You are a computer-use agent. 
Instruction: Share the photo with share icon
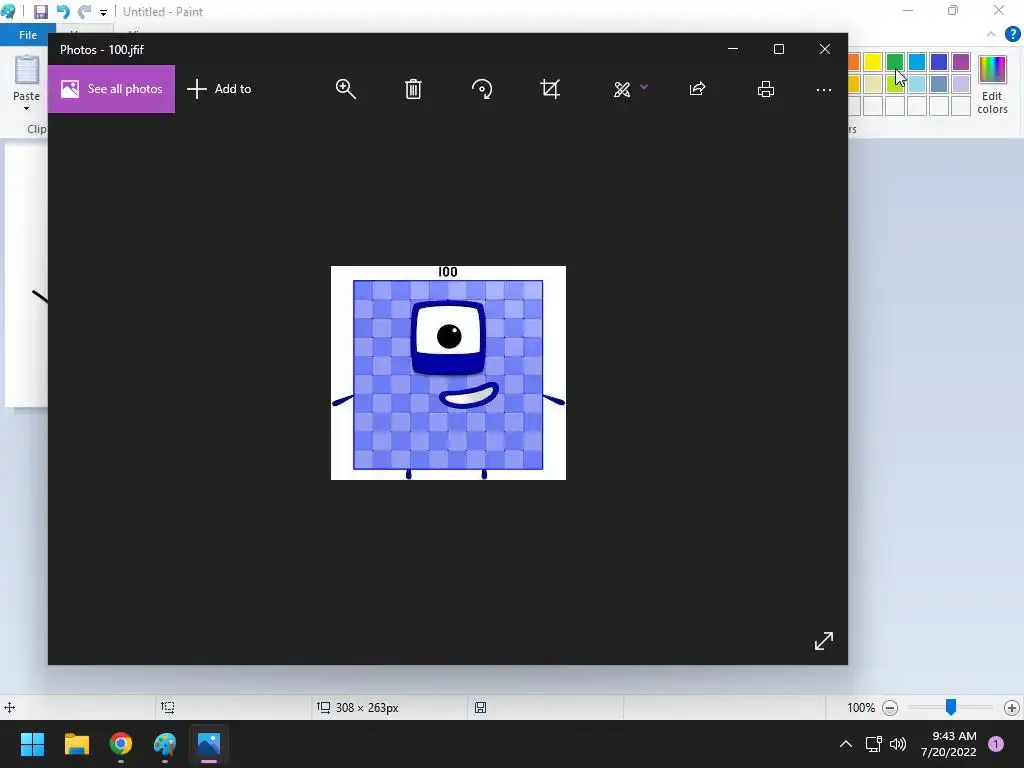pos(697,89)
